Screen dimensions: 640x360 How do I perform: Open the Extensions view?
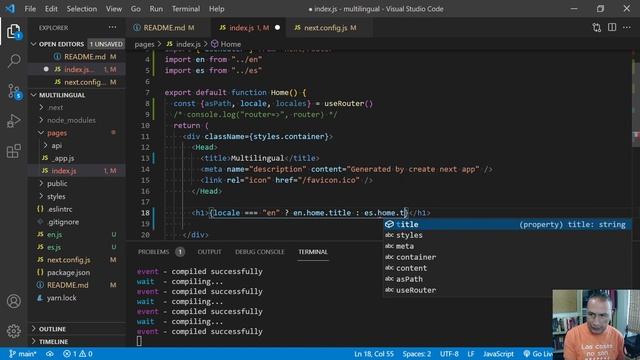pyautogui.click(x=13, y=151)
